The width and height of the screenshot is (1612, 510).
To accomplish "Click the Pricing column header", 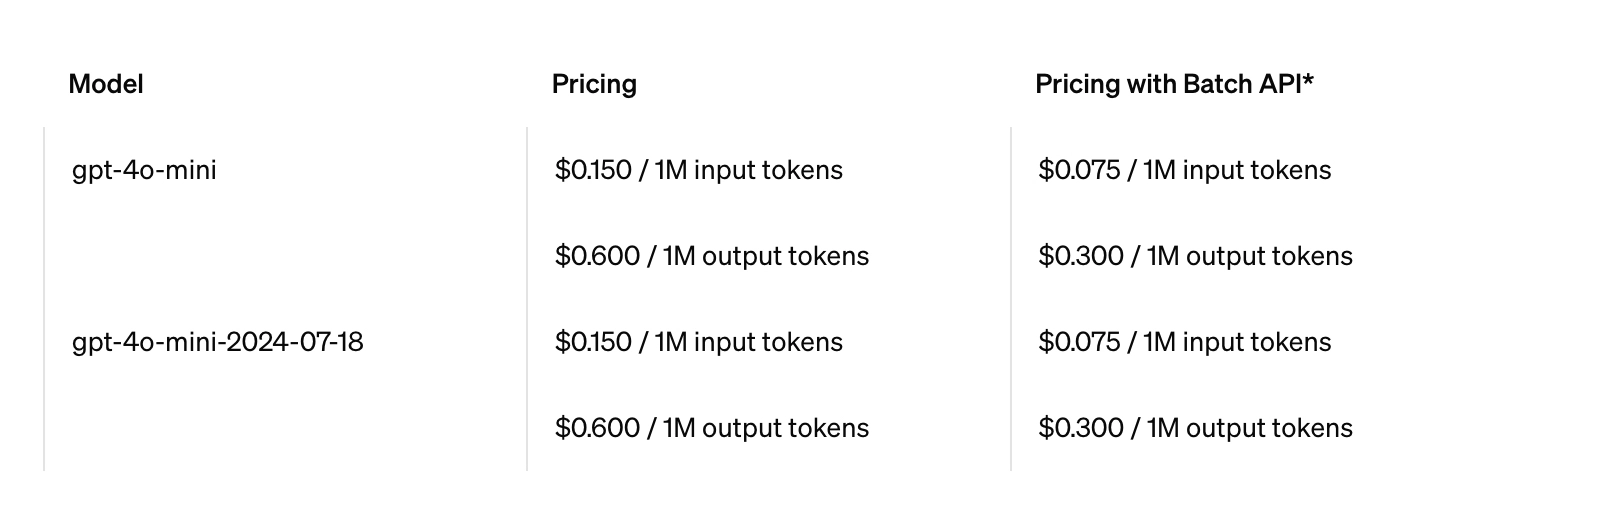I will [x=594, y=84].
